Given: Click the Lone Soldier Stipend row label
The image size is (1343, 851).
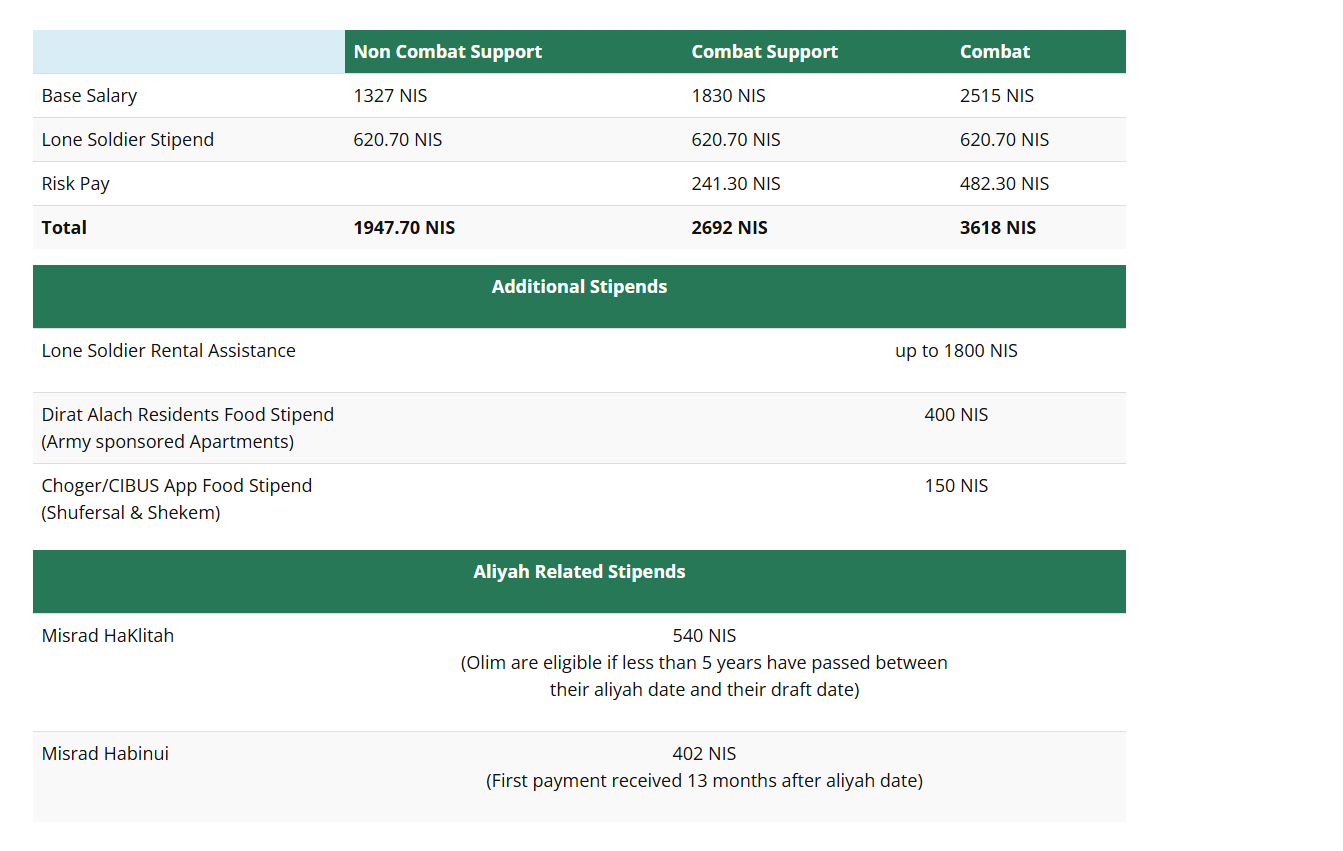Looking at the screenshot, I should click(x=127, y=140).
